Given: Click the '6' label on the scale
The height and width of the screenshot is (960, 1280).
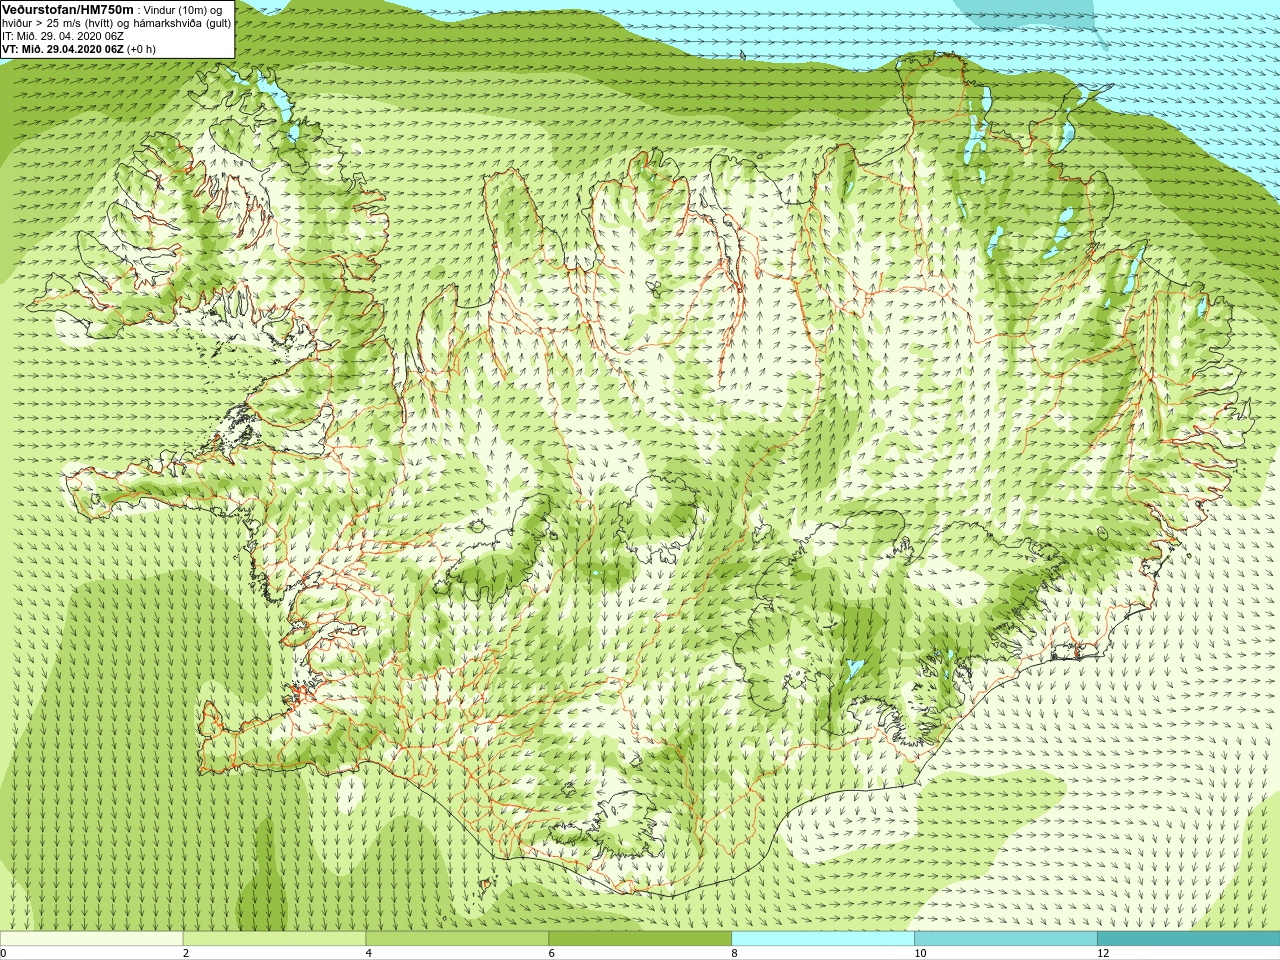Looking at the screenshot, I should point(552,953).
